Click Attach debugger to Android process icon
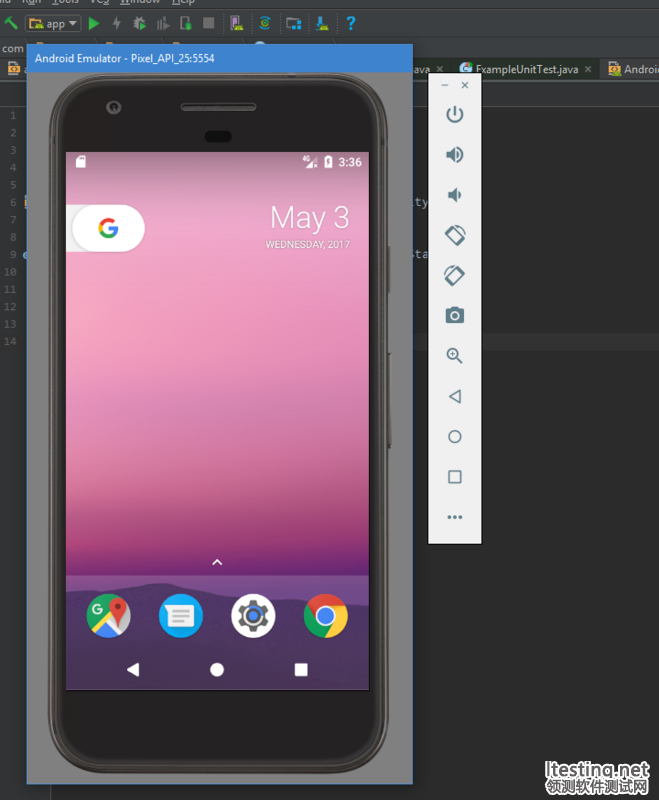 pyautogui.click(x=186, y=23)
